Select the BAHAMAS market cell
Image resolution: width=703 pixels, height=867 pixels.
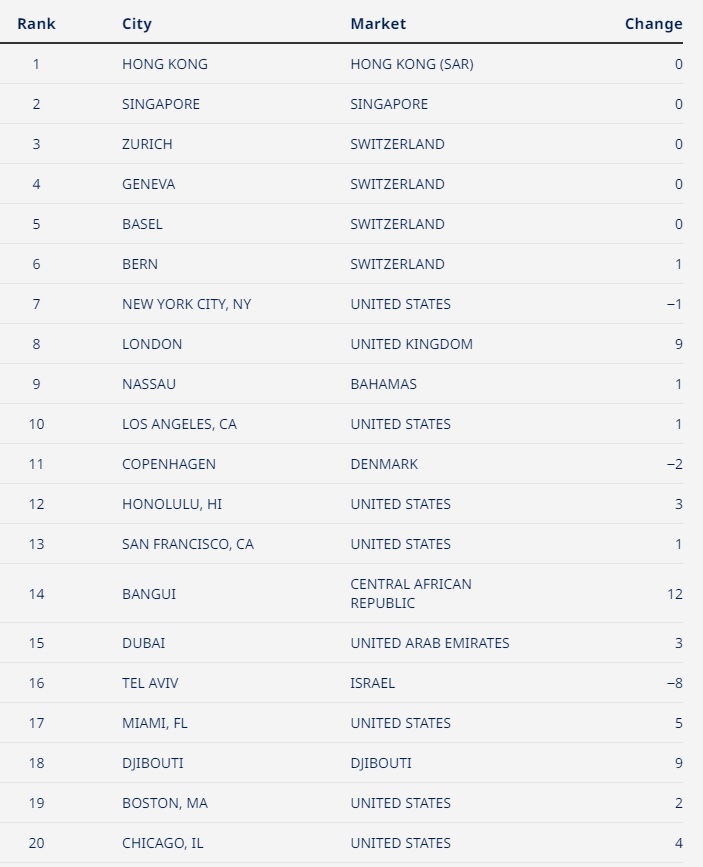[x=383, y=384]
